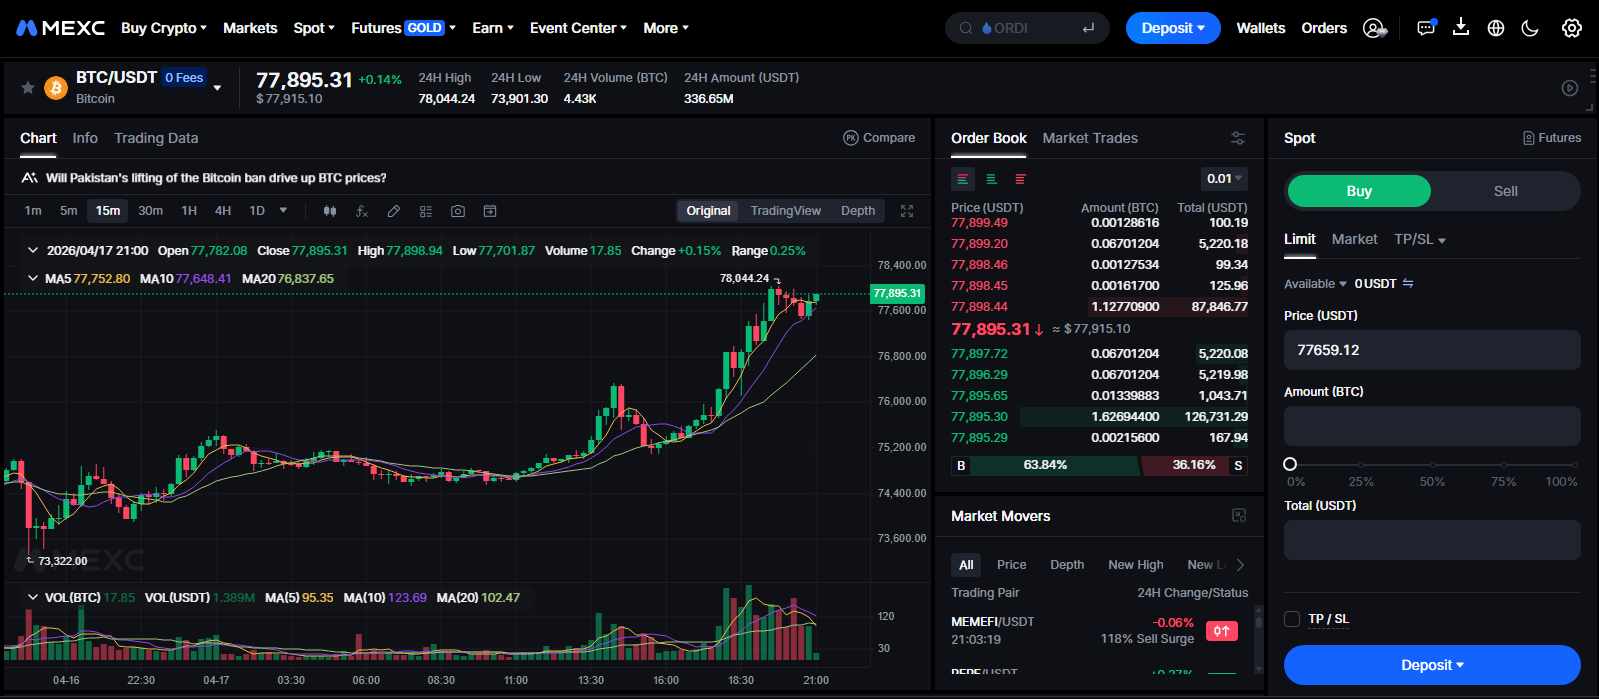
Task: Open order book settings icon
Action: pos(1238,138)
